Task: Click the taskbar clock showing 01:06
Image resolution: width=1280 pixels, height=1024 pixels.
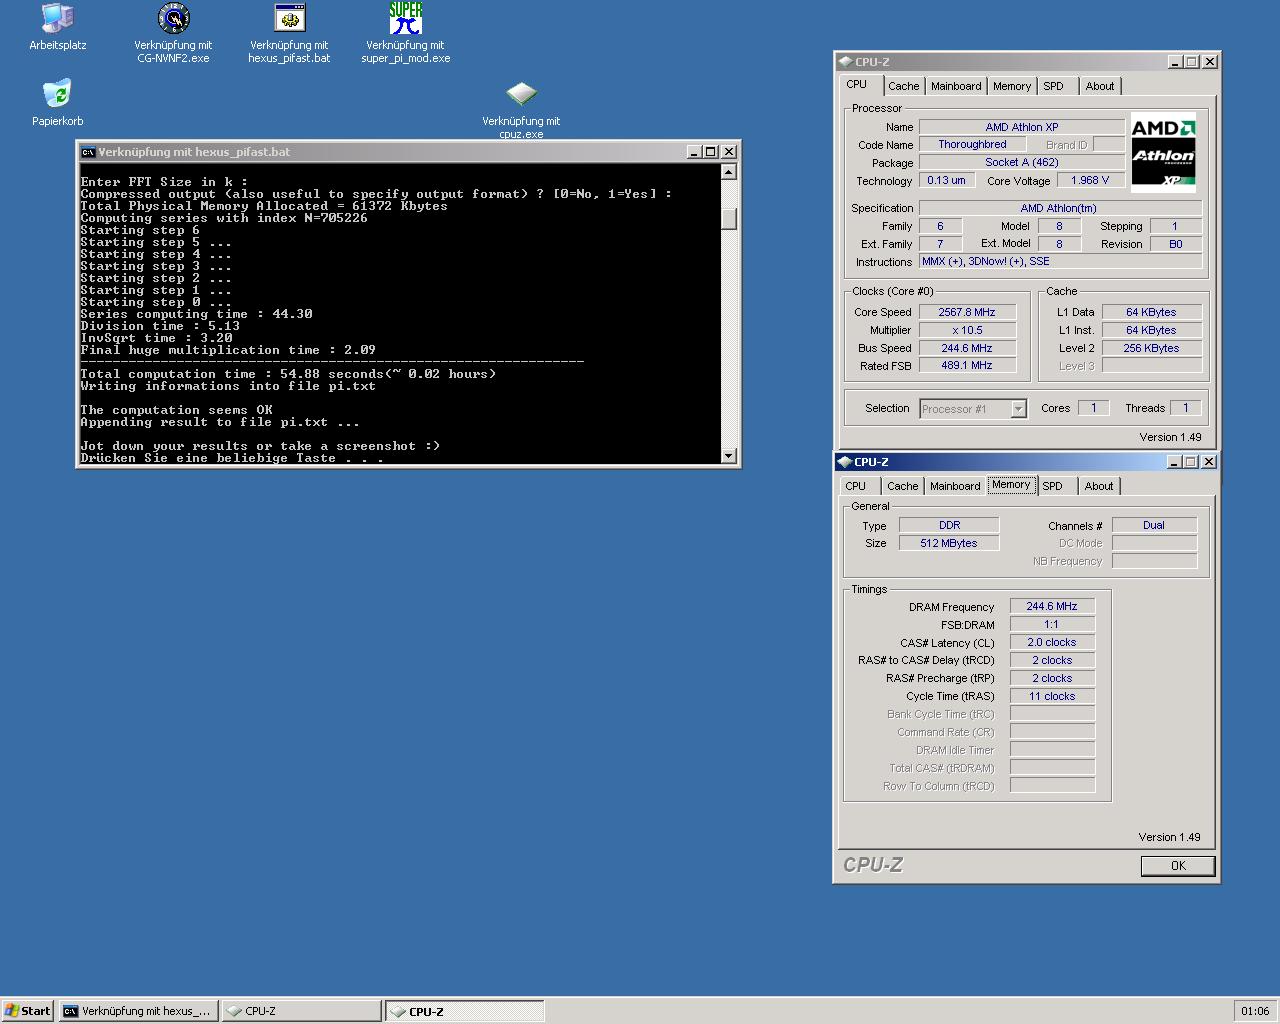Action: (1254, 1011)
